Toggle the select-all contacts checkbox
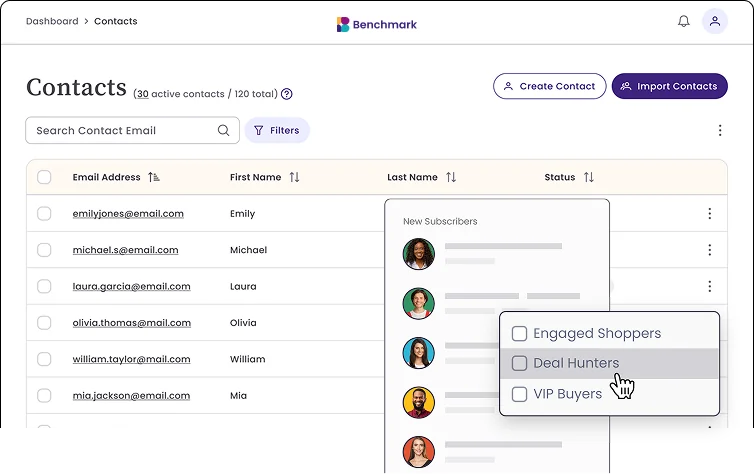 tap(44, 177)
